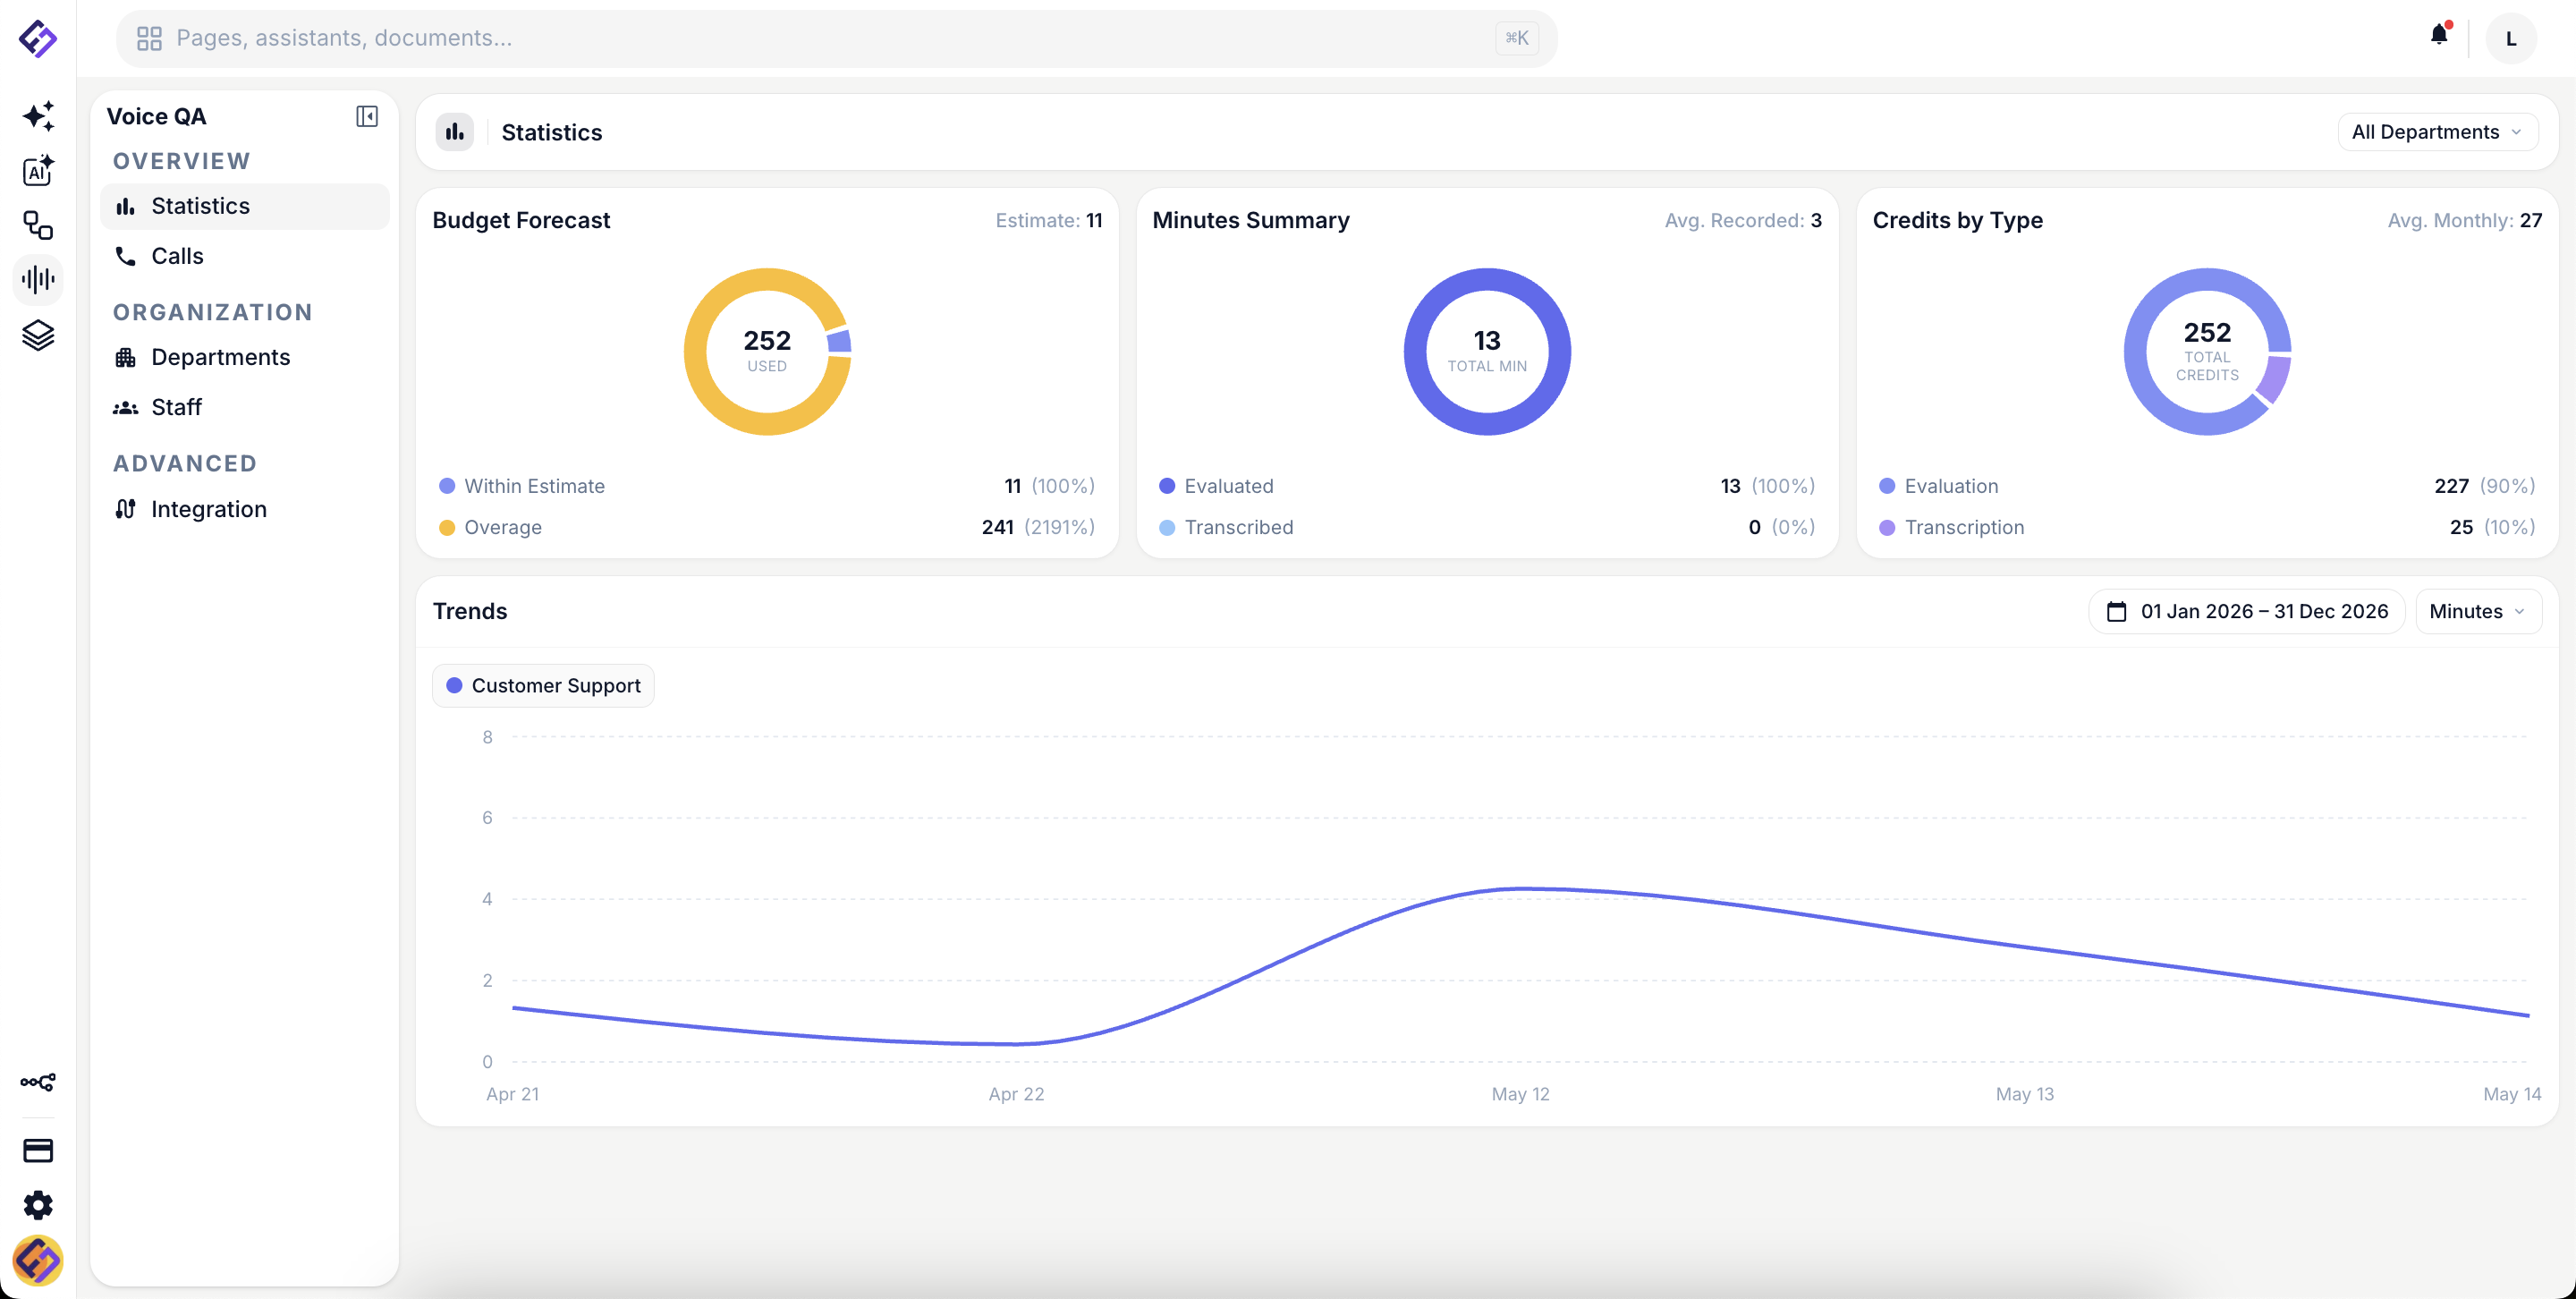The image size is (2576, 1299).
Task: Click the Overage value 241 (2191%)
Action: [x=1038, y=527]
